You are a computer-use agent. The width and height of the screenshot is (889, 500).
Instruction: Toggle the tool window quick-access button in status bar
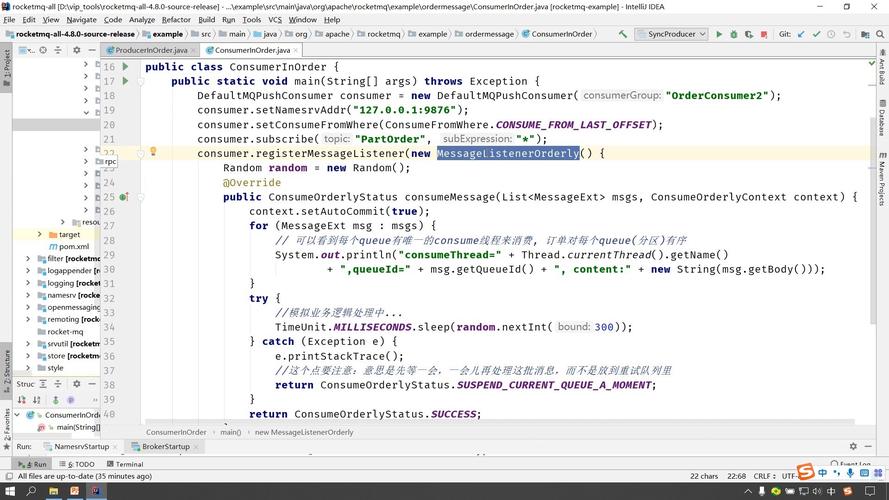(9, 476)
